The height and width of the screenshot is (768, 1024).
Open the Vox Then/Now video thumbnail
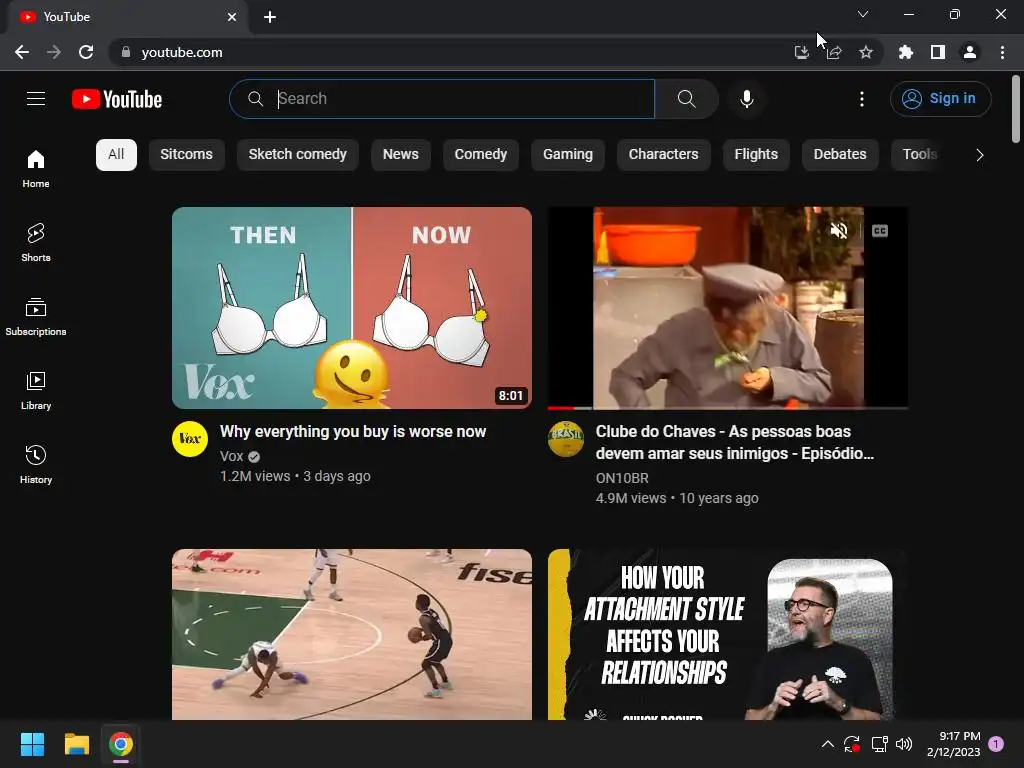point(352,308)
